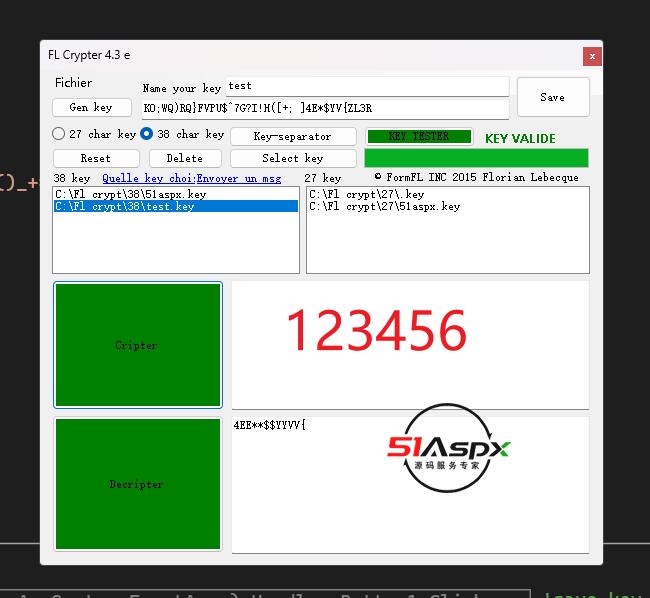Click the Reset button
Screen dimensions: 650x598
tap(96, 158)
